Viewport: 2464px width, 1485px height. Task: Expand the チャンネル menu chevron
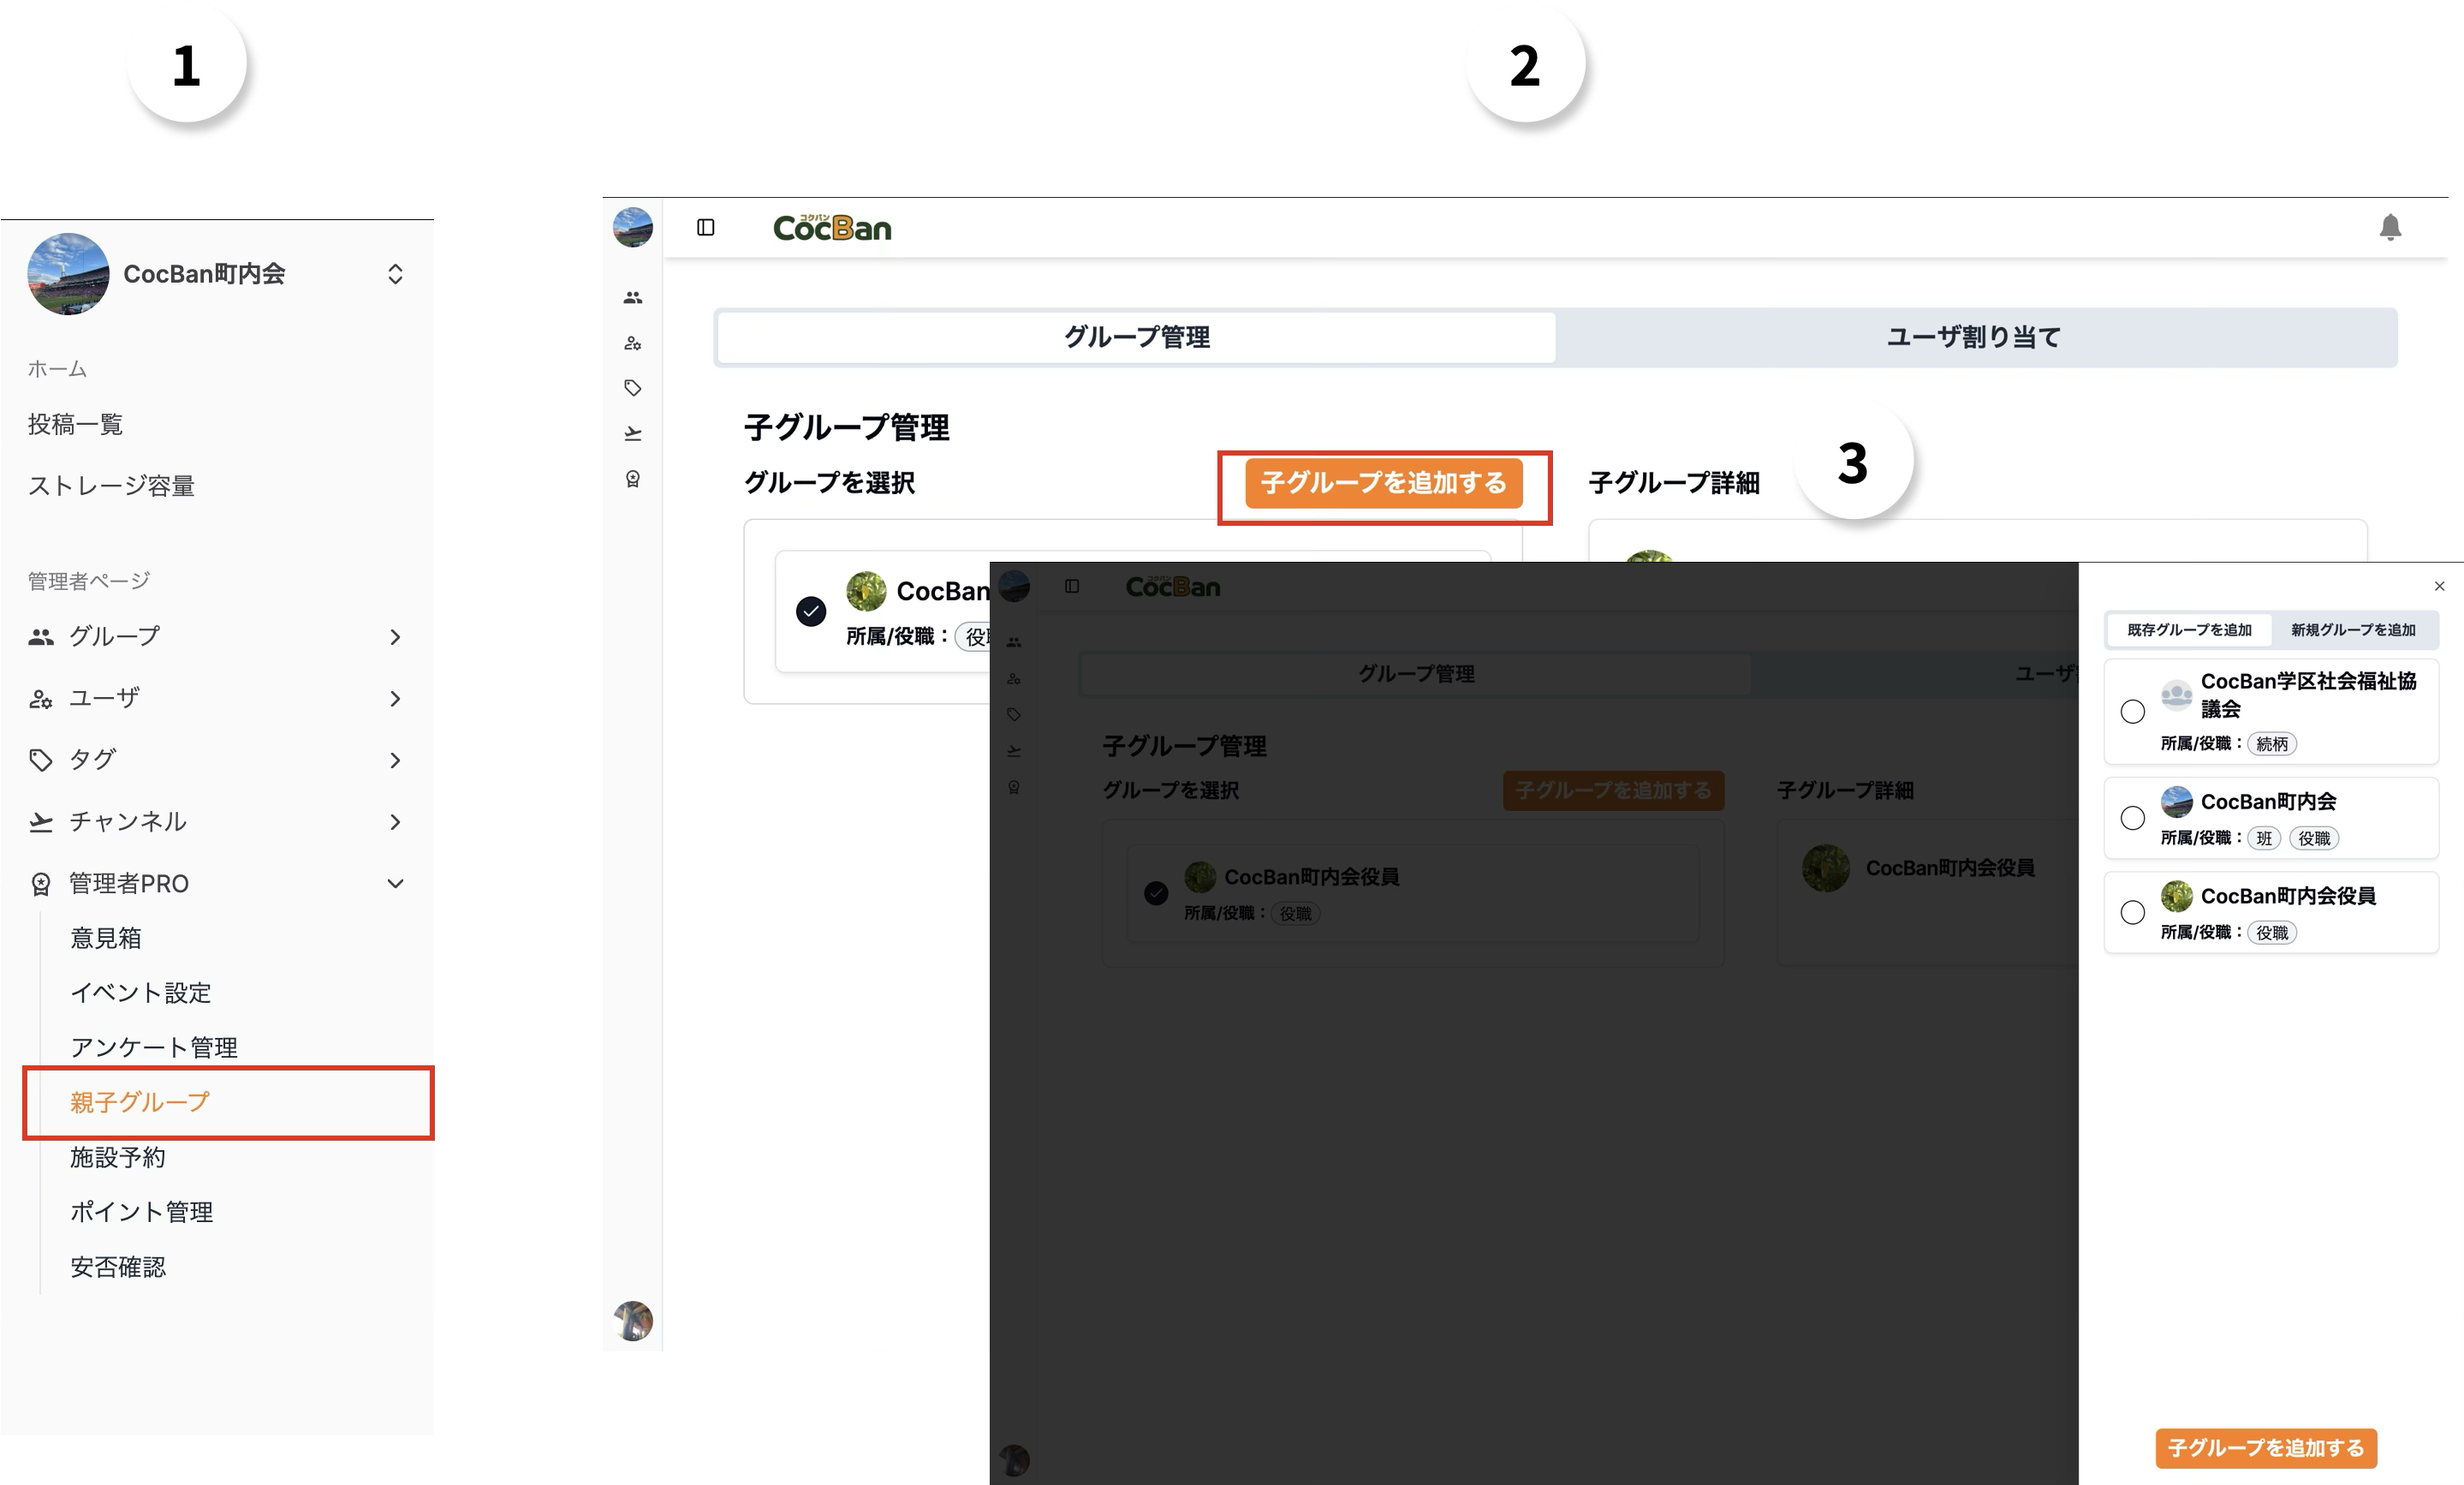coord(395,822)
